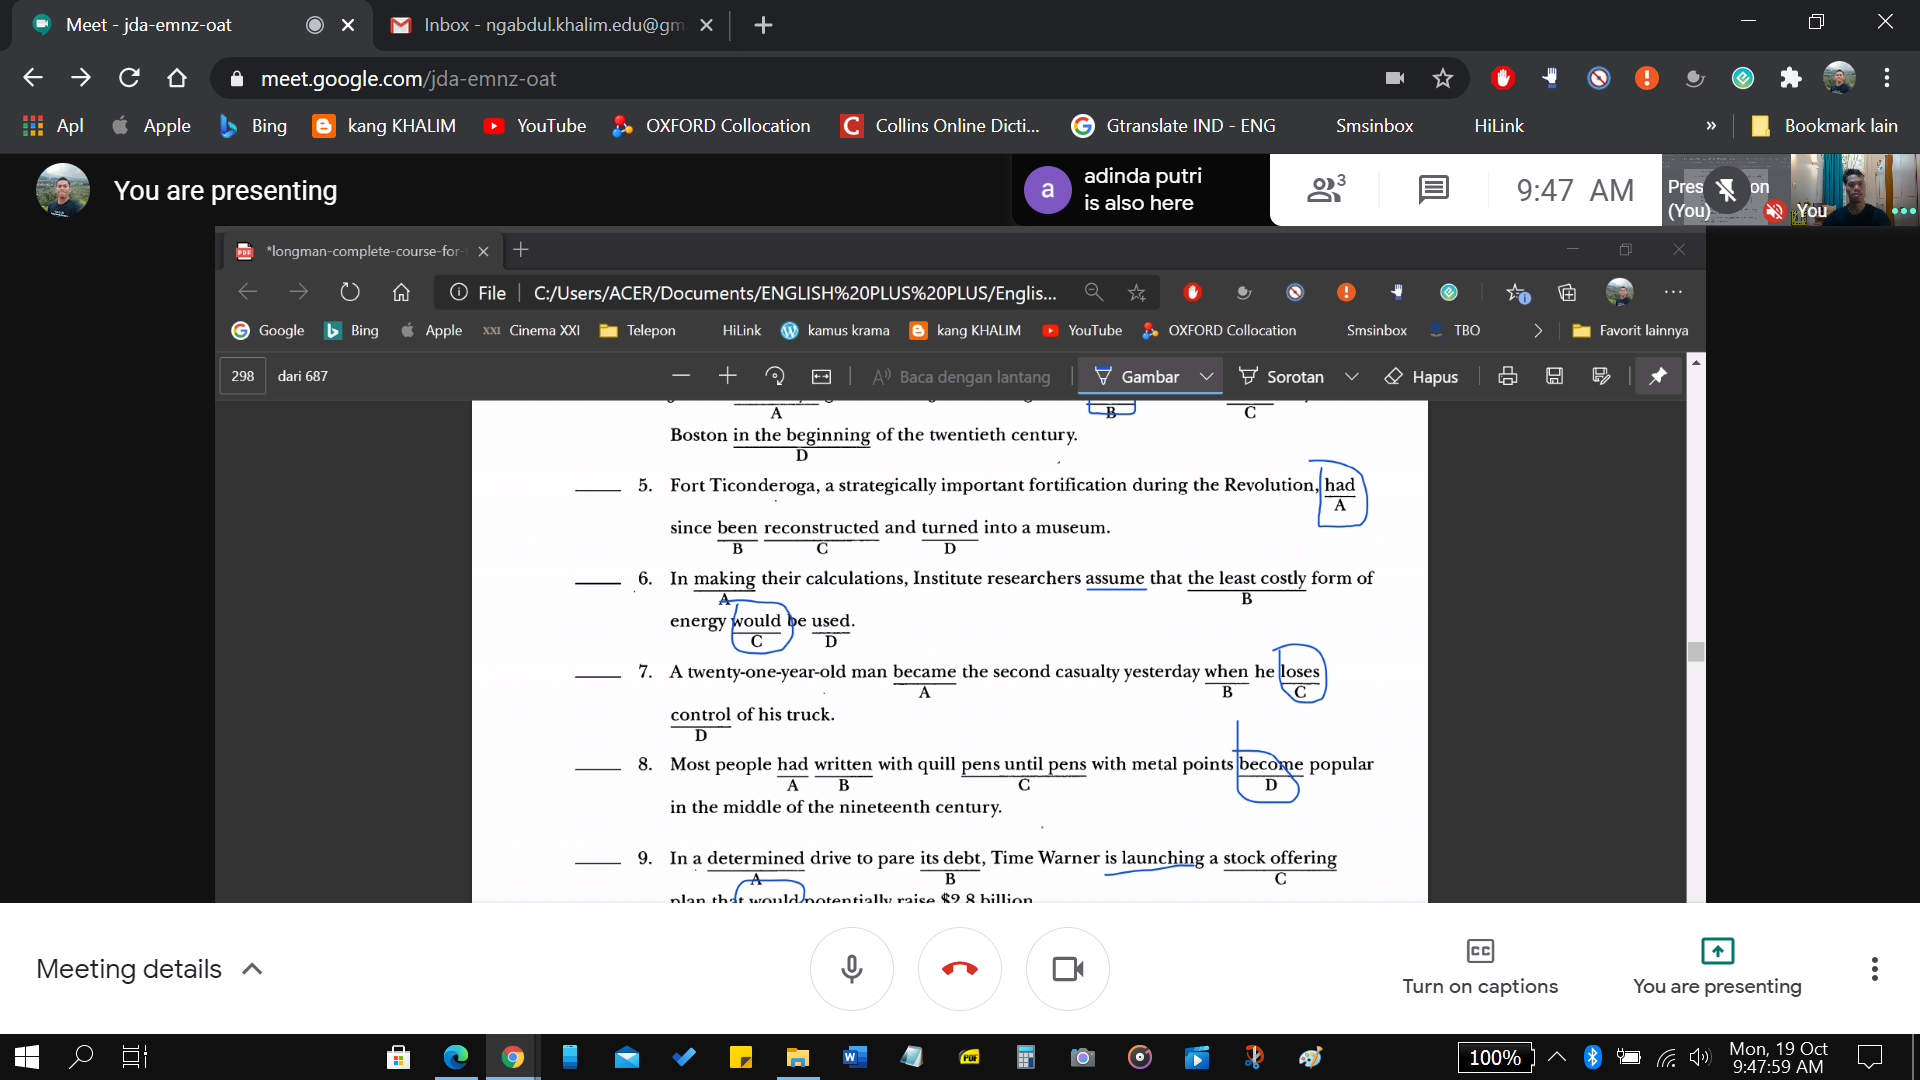Hang up with the red leave call button
The image size is (1920, 1080).
pos(959,968)
